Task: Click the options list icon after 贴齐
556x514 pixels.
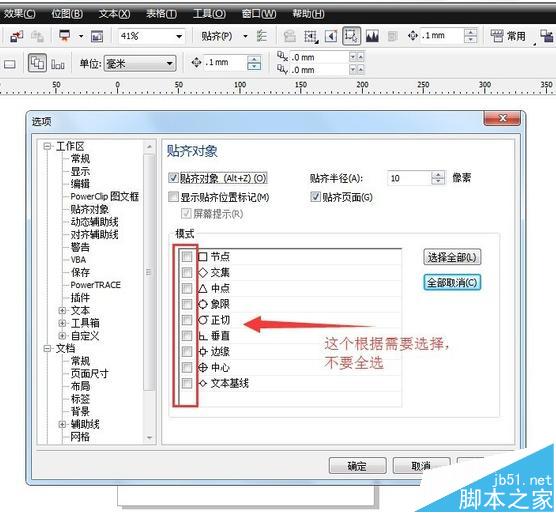Action: click(x=262, y=36)
